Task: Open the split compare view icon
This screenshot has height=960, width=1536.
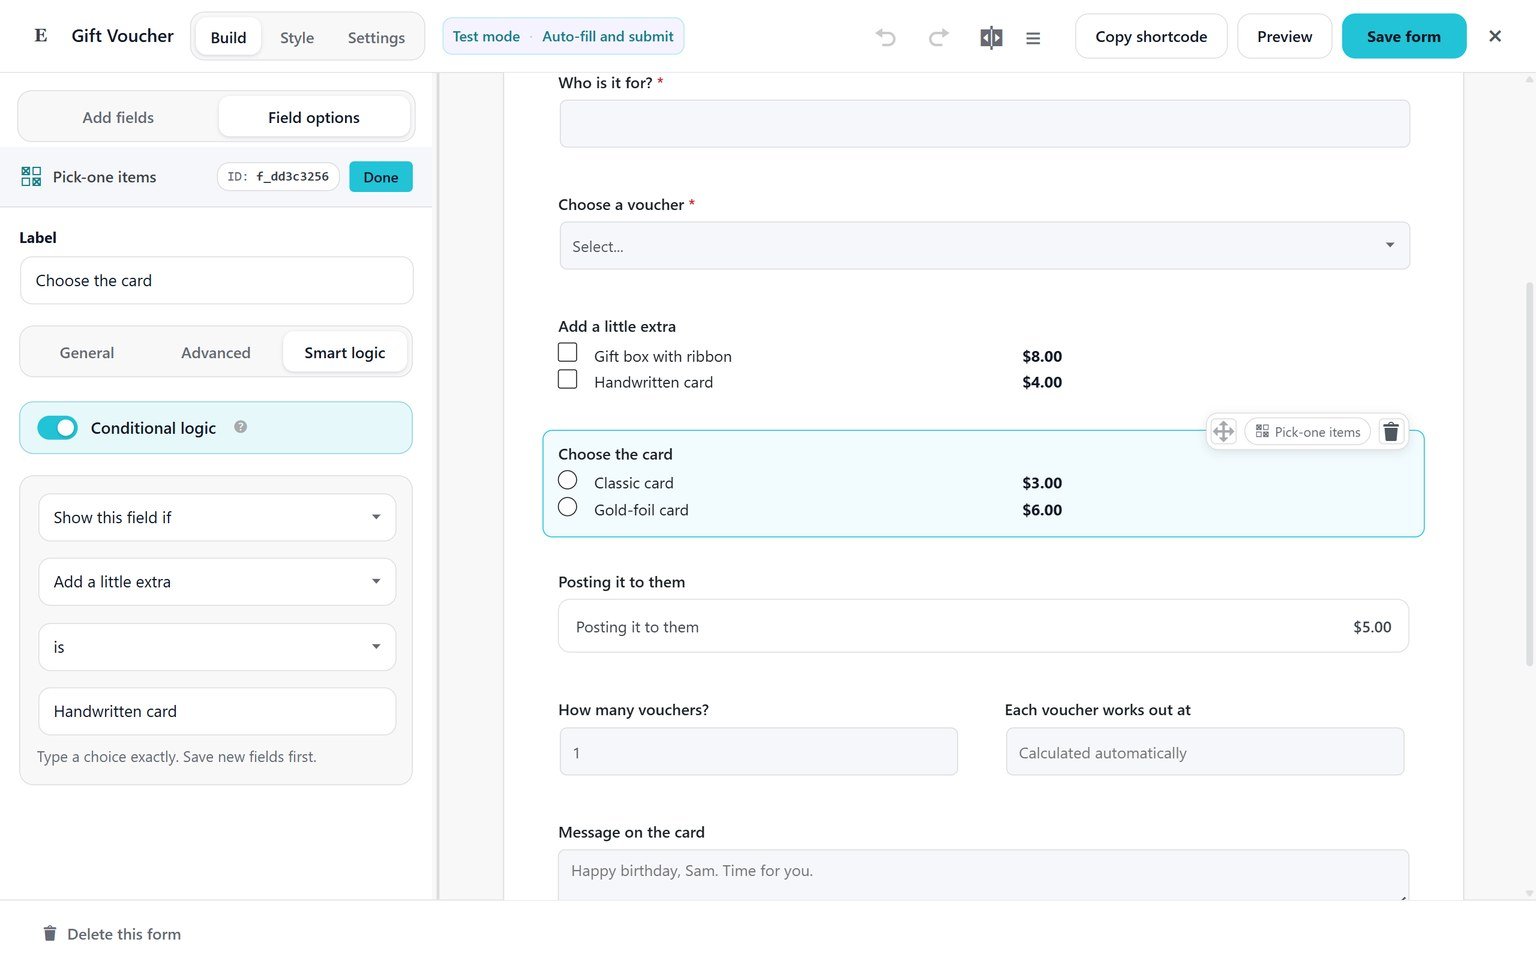Action: pos(991,37)
